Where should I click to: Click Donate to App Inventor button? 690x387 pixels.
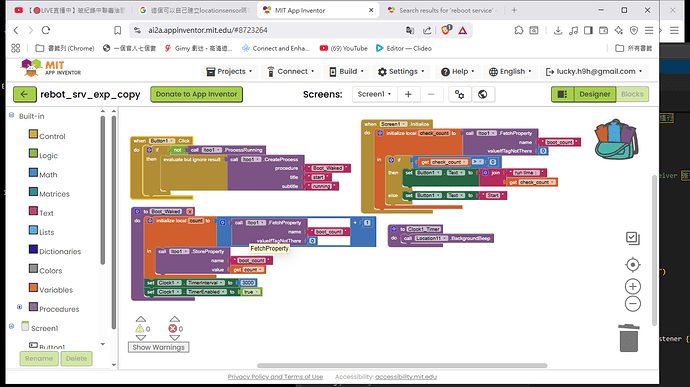point(196,94)
